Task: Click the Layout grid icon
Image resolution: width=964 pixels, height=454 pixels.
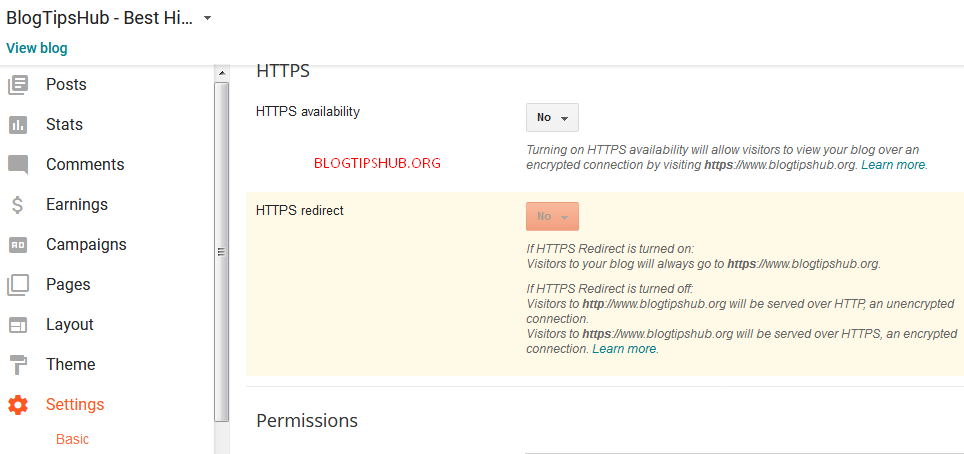Action: point(18,325)
